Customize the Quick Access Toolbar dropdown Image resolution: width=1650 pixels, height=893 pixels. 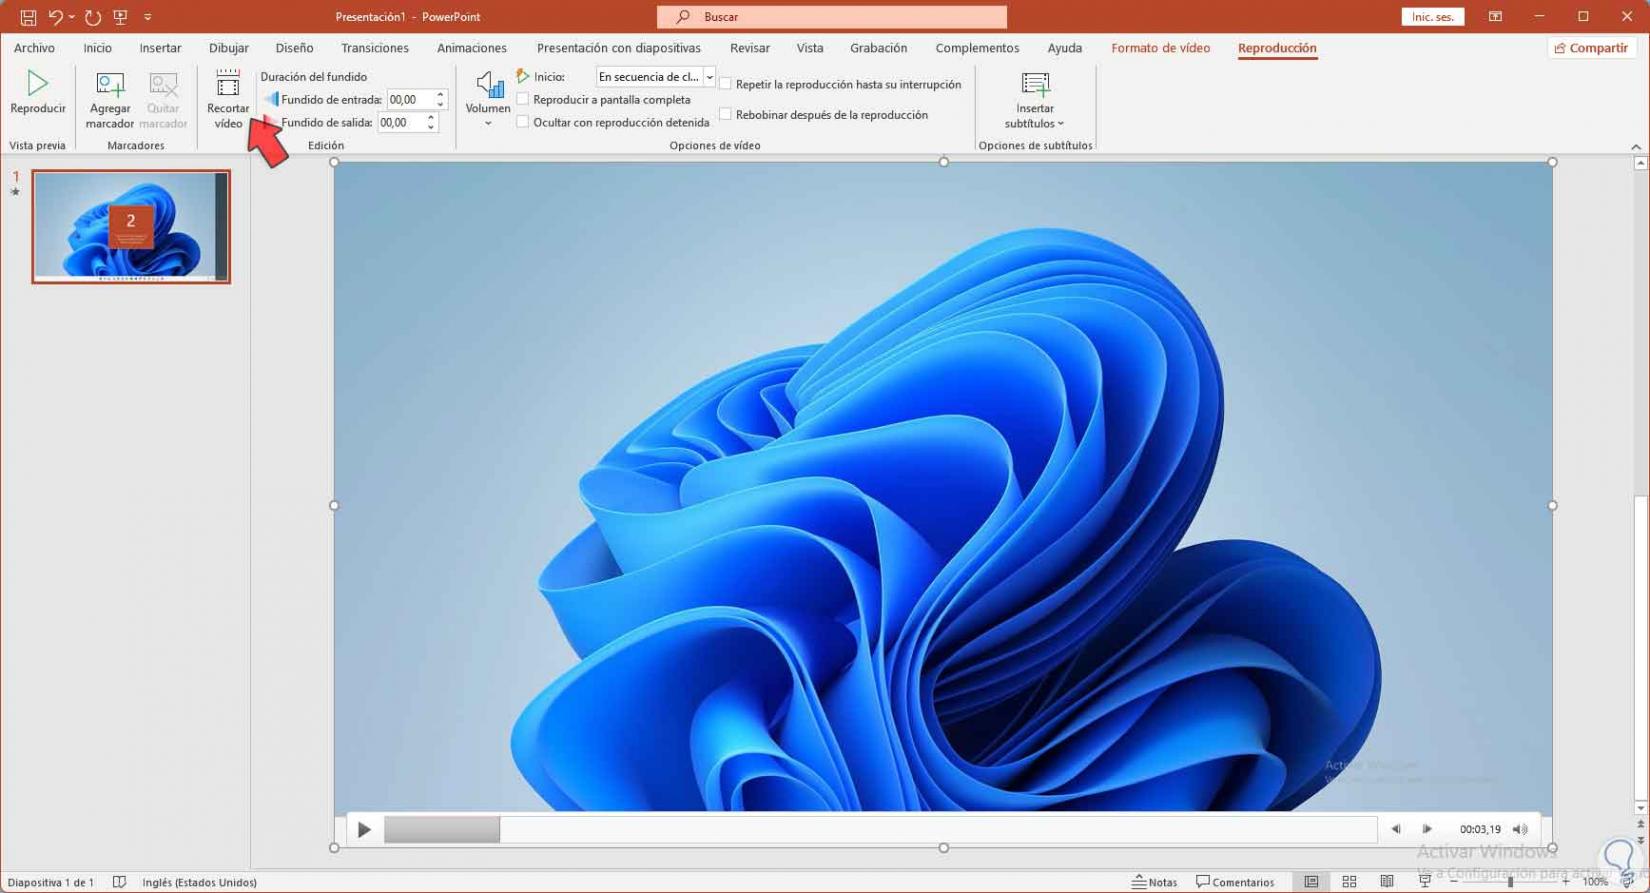coord(148,17)
